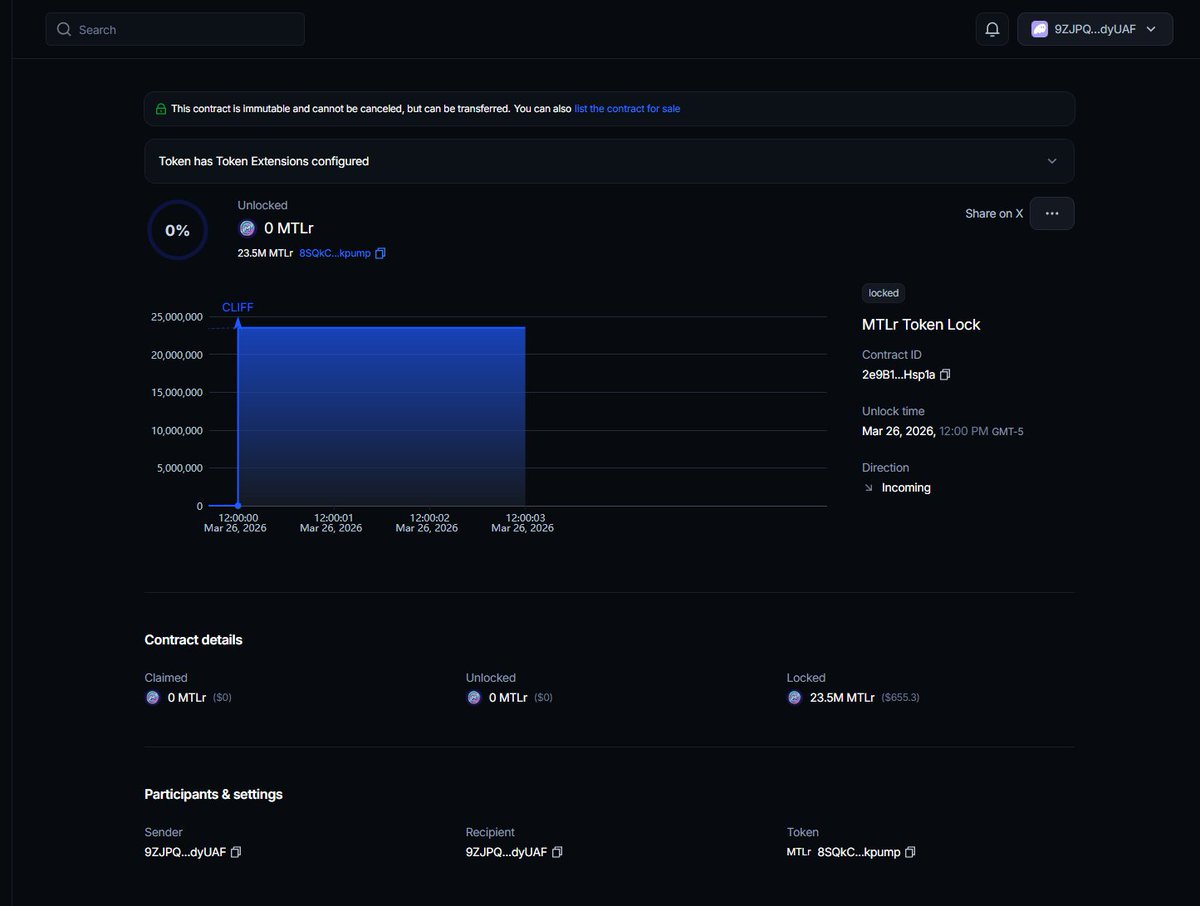Copy the Sender address 9ZJPQ...dyUAF
This screenshot has width=1200, height=906.
click(x=236, y=852)
